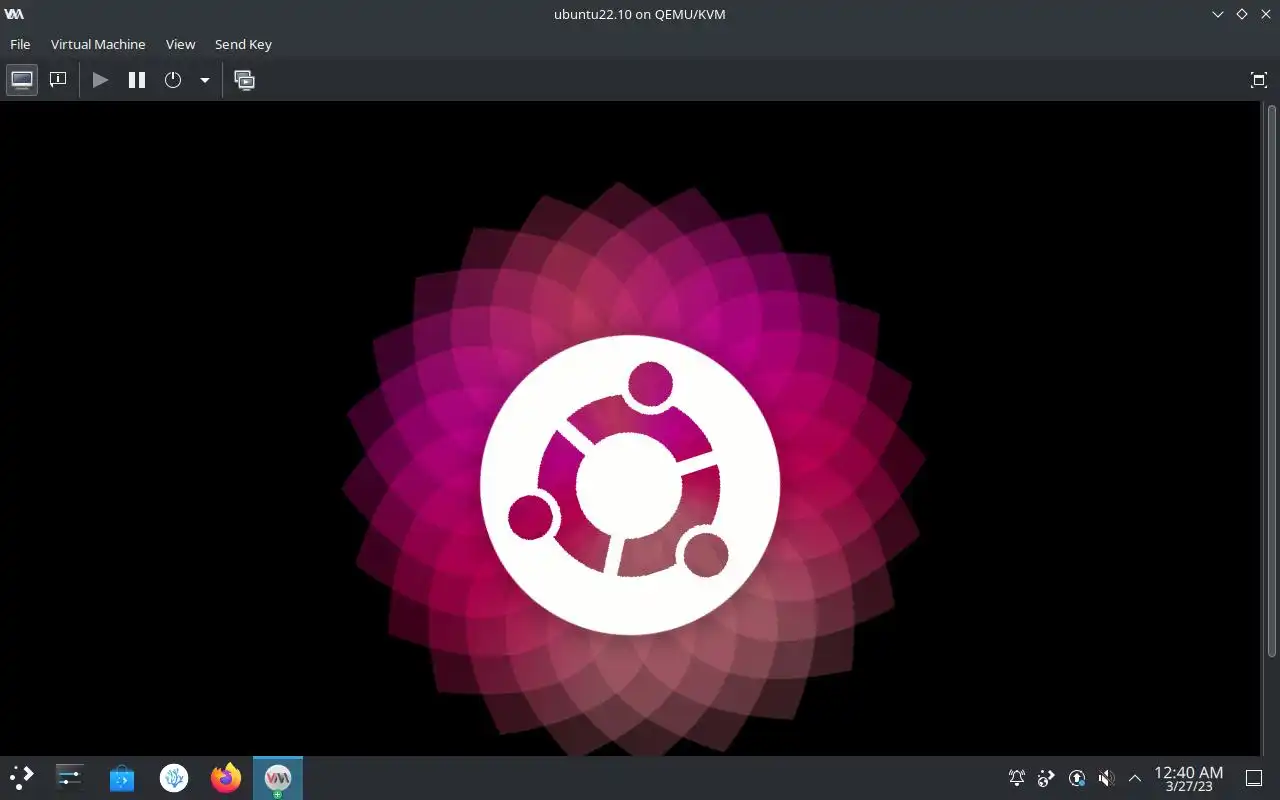Open the audio volume tray icon
The image size is (1280, 800).
click(1105, 778)
